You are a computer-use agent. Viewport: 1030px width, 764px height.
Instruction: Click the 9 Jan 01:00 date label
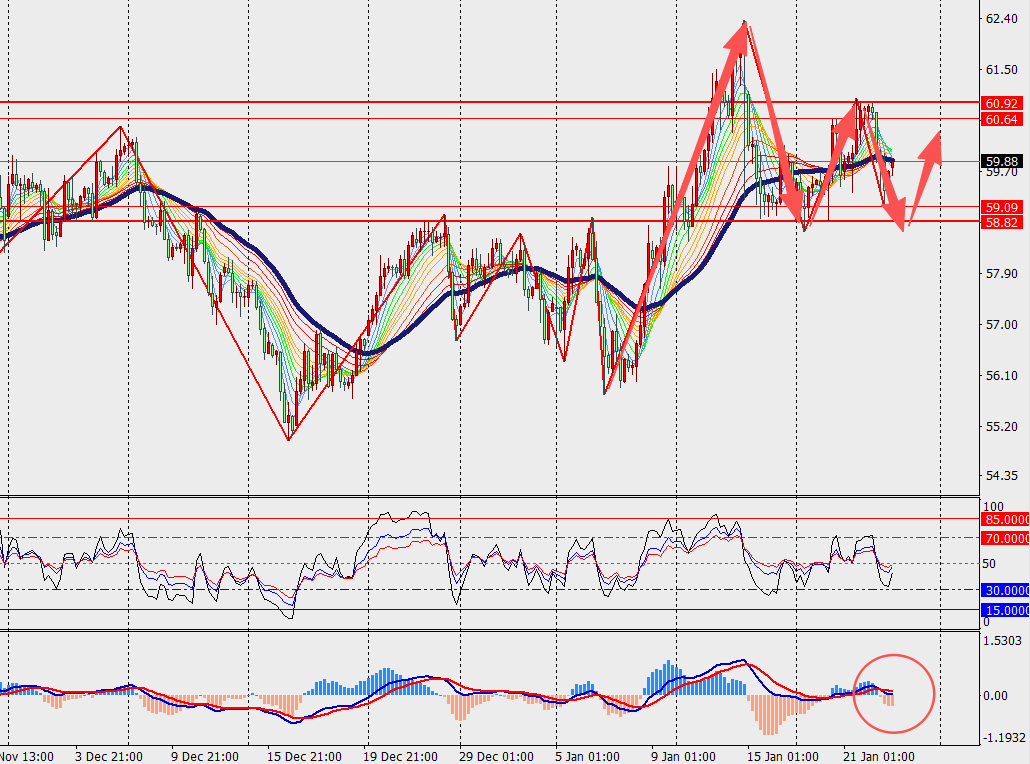click(682, 755)
